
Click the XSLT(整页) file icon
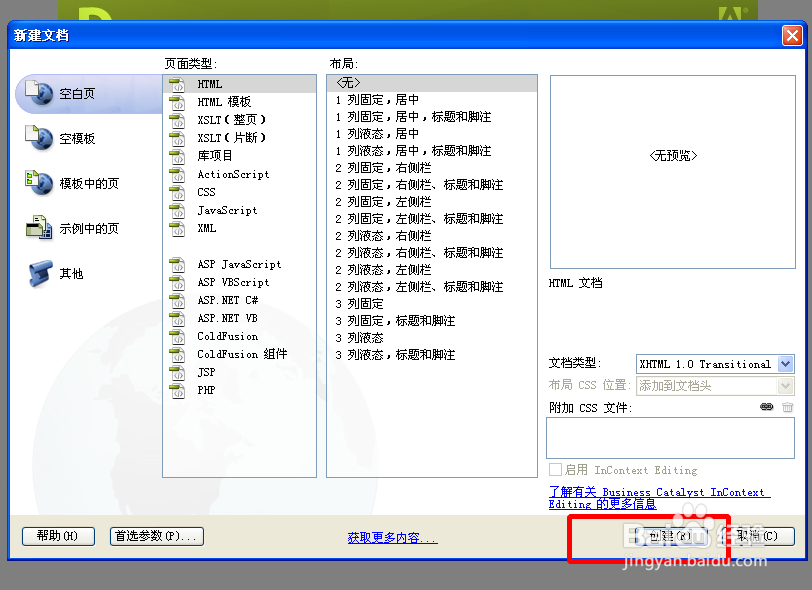(x=177, y=120)
